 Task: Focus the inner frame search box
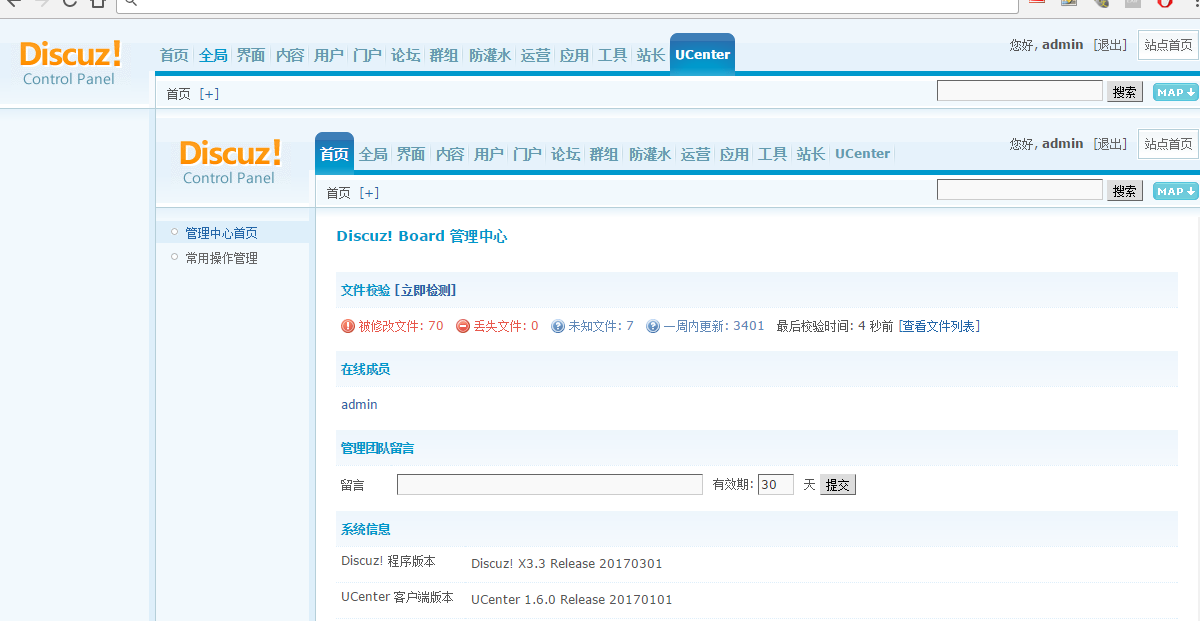pyautogui.click(x=1020, y=190)
